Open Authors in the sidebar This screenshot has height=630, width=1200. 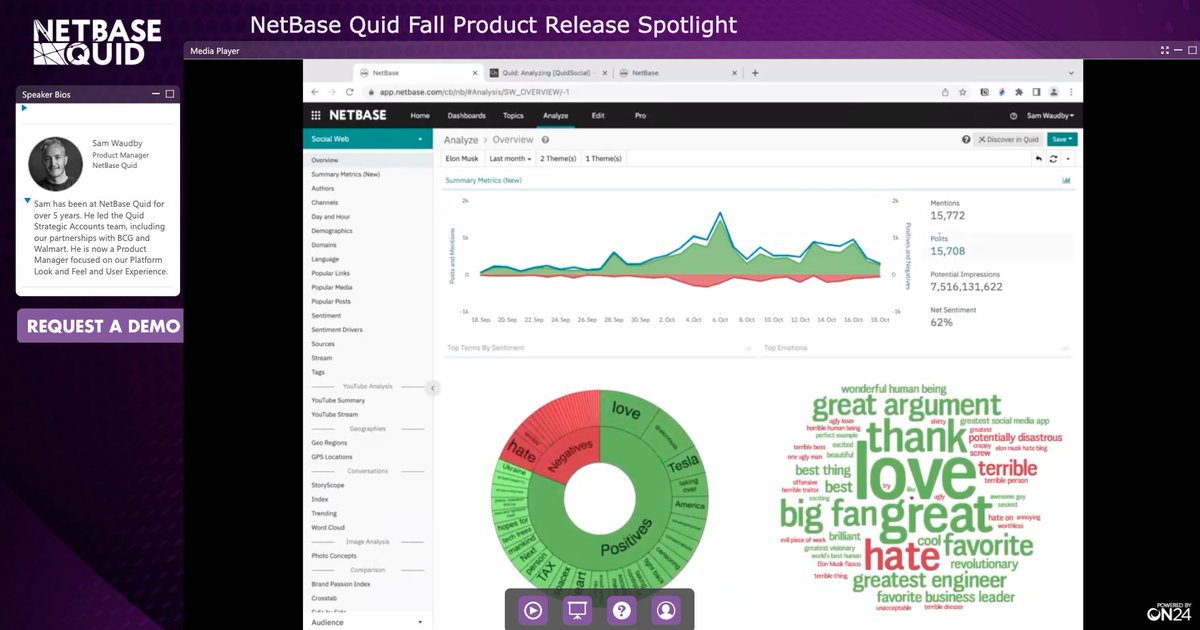pos(322,188)
